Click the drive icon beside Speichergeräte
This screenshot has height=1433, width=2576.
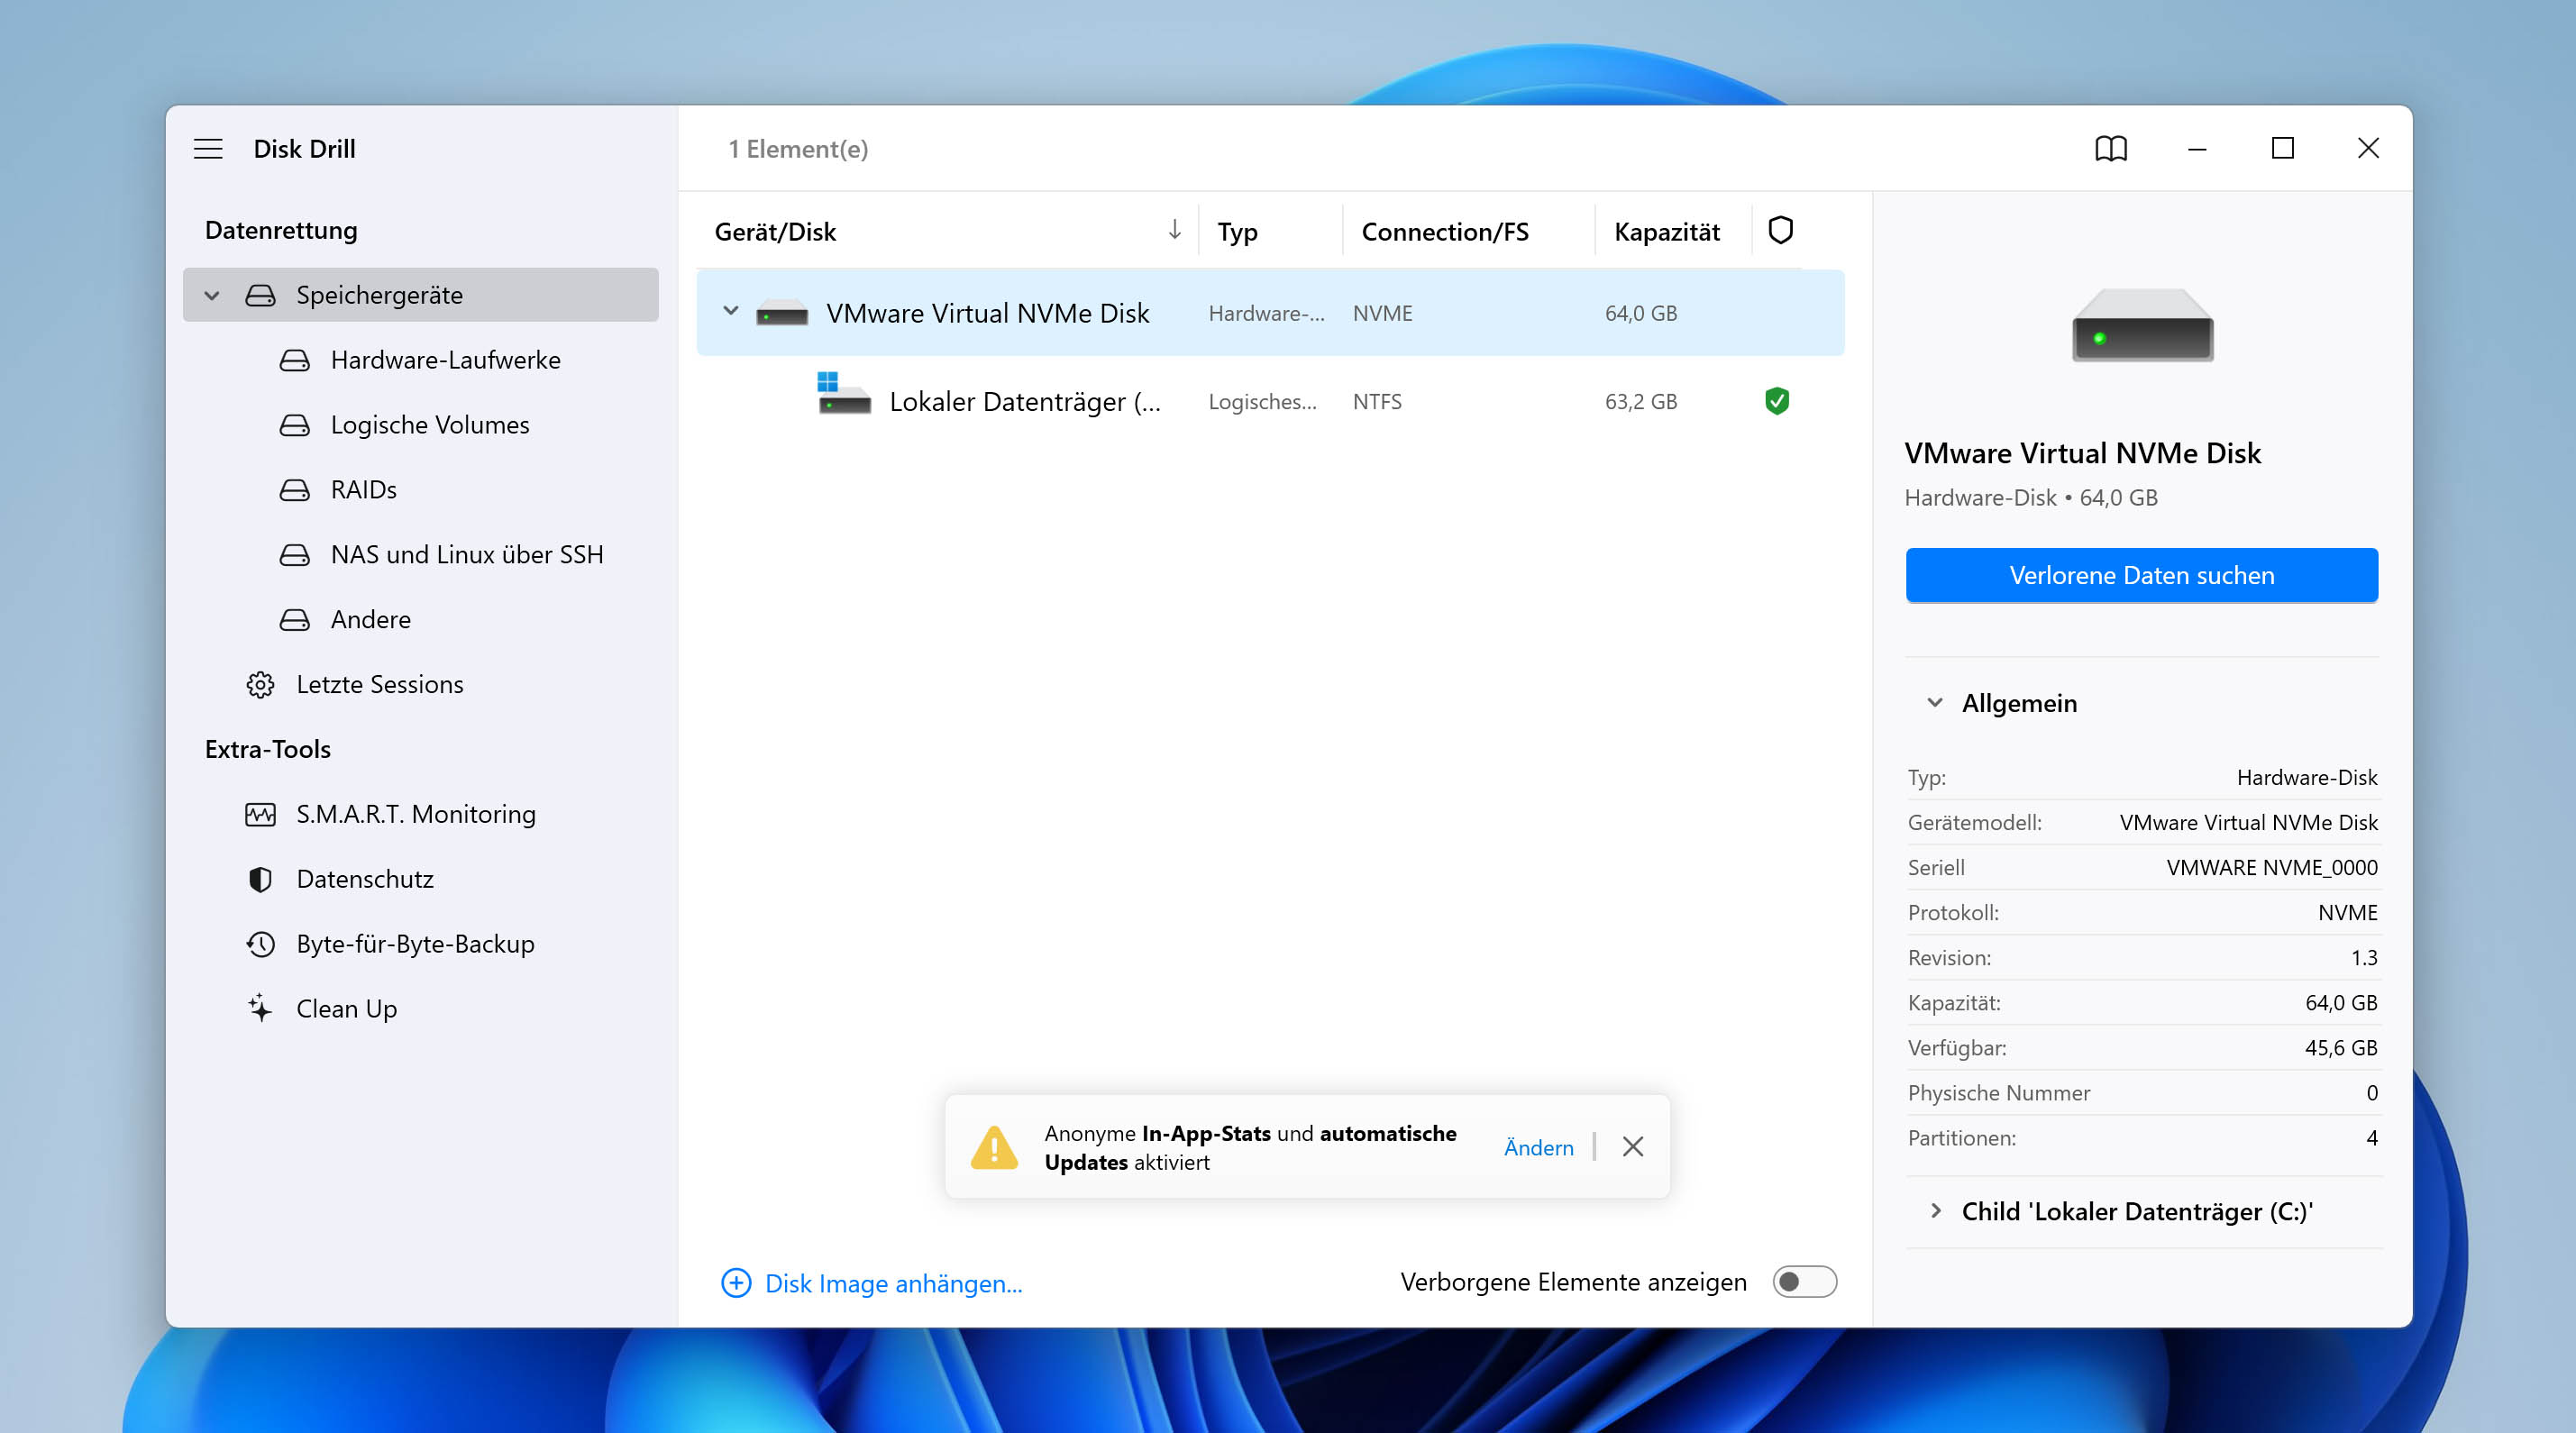260,295
